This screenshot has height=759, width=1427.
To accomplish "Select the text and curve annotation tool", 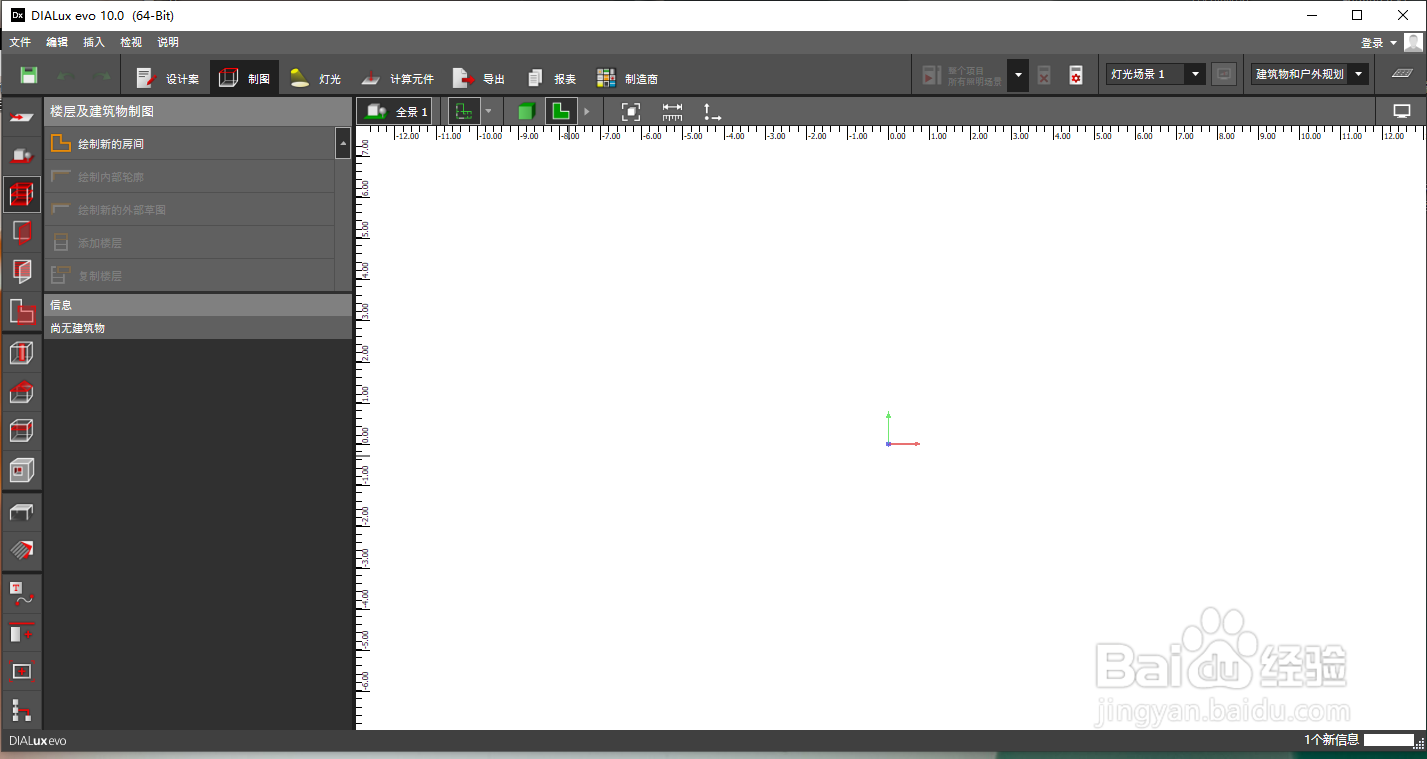I will coord(22,593).
